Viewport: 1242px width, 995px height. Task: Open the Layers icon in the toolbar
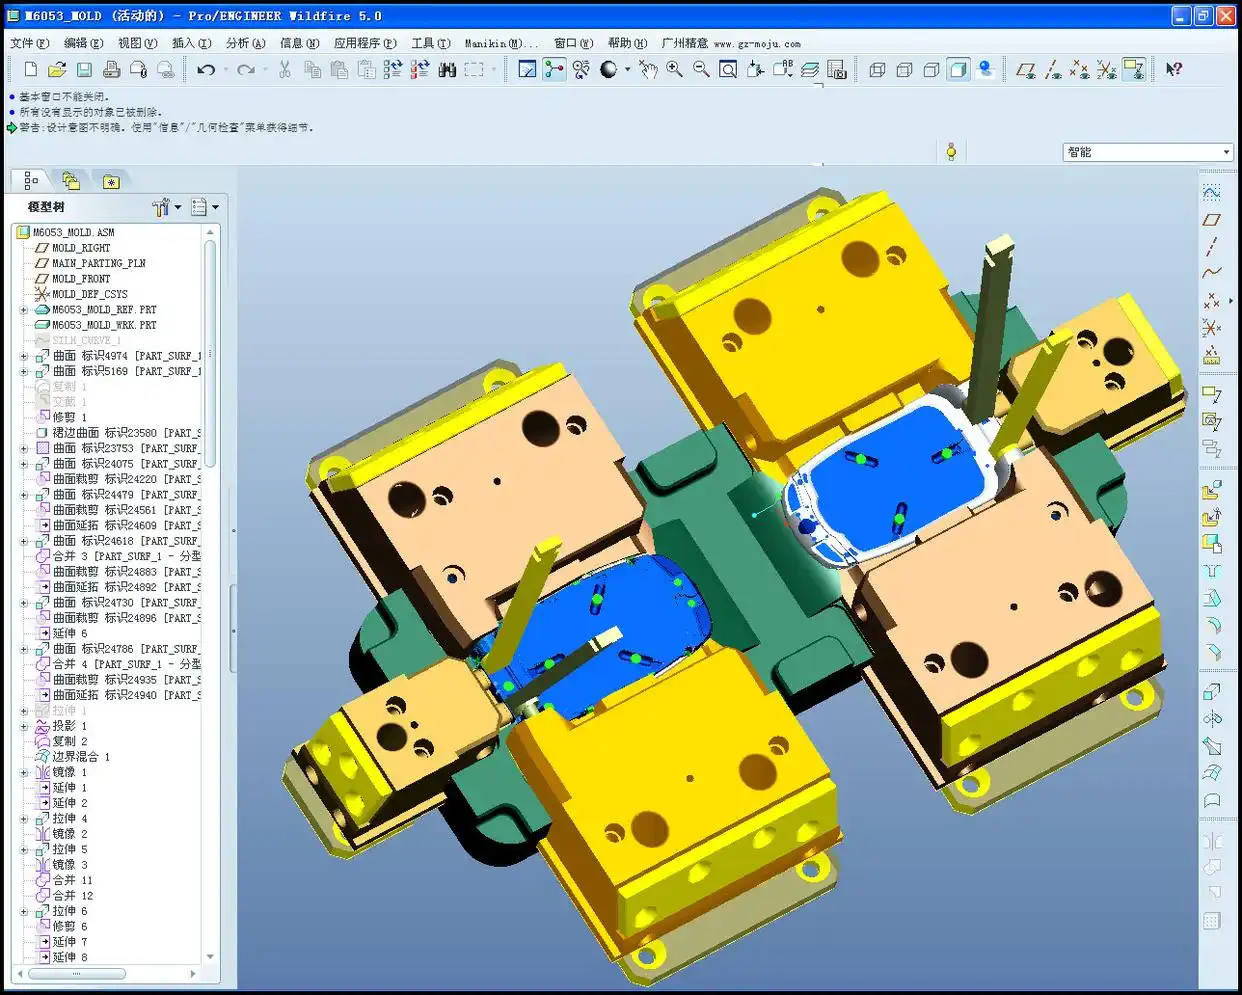point(810,69)
